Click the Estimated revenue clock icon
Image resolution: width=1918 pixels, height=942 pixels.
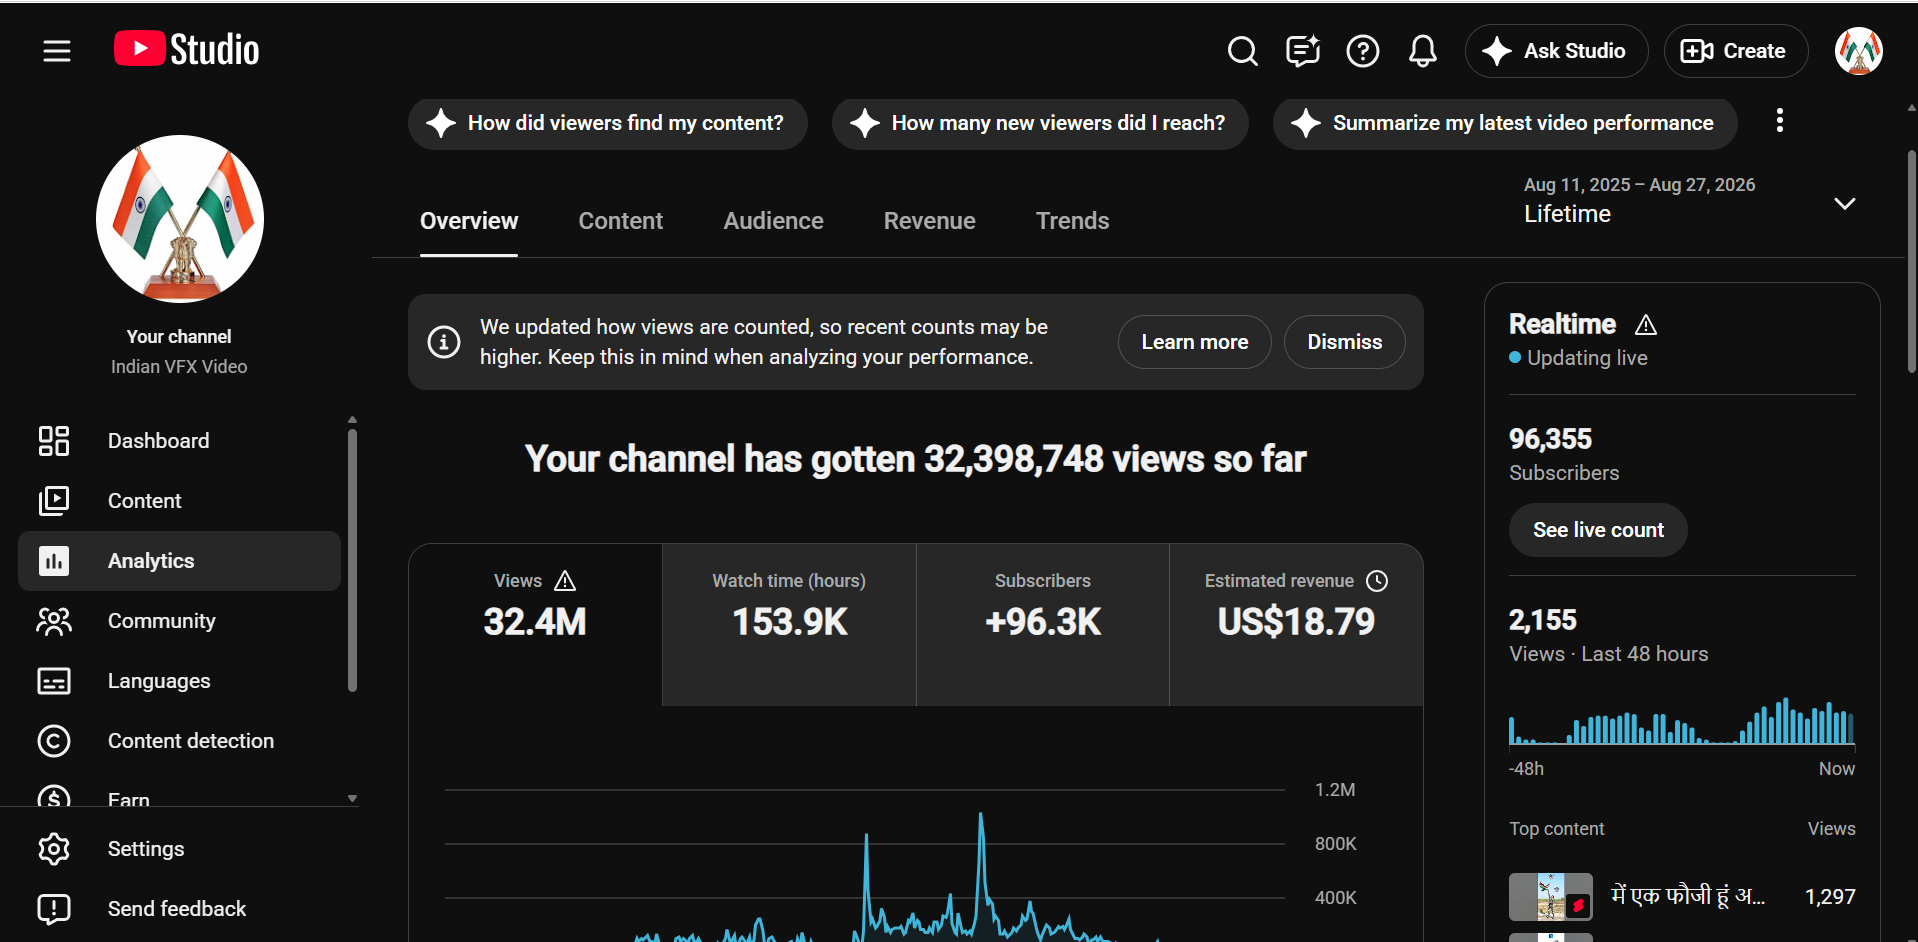pyautogui.click(x=1377, y=581)
